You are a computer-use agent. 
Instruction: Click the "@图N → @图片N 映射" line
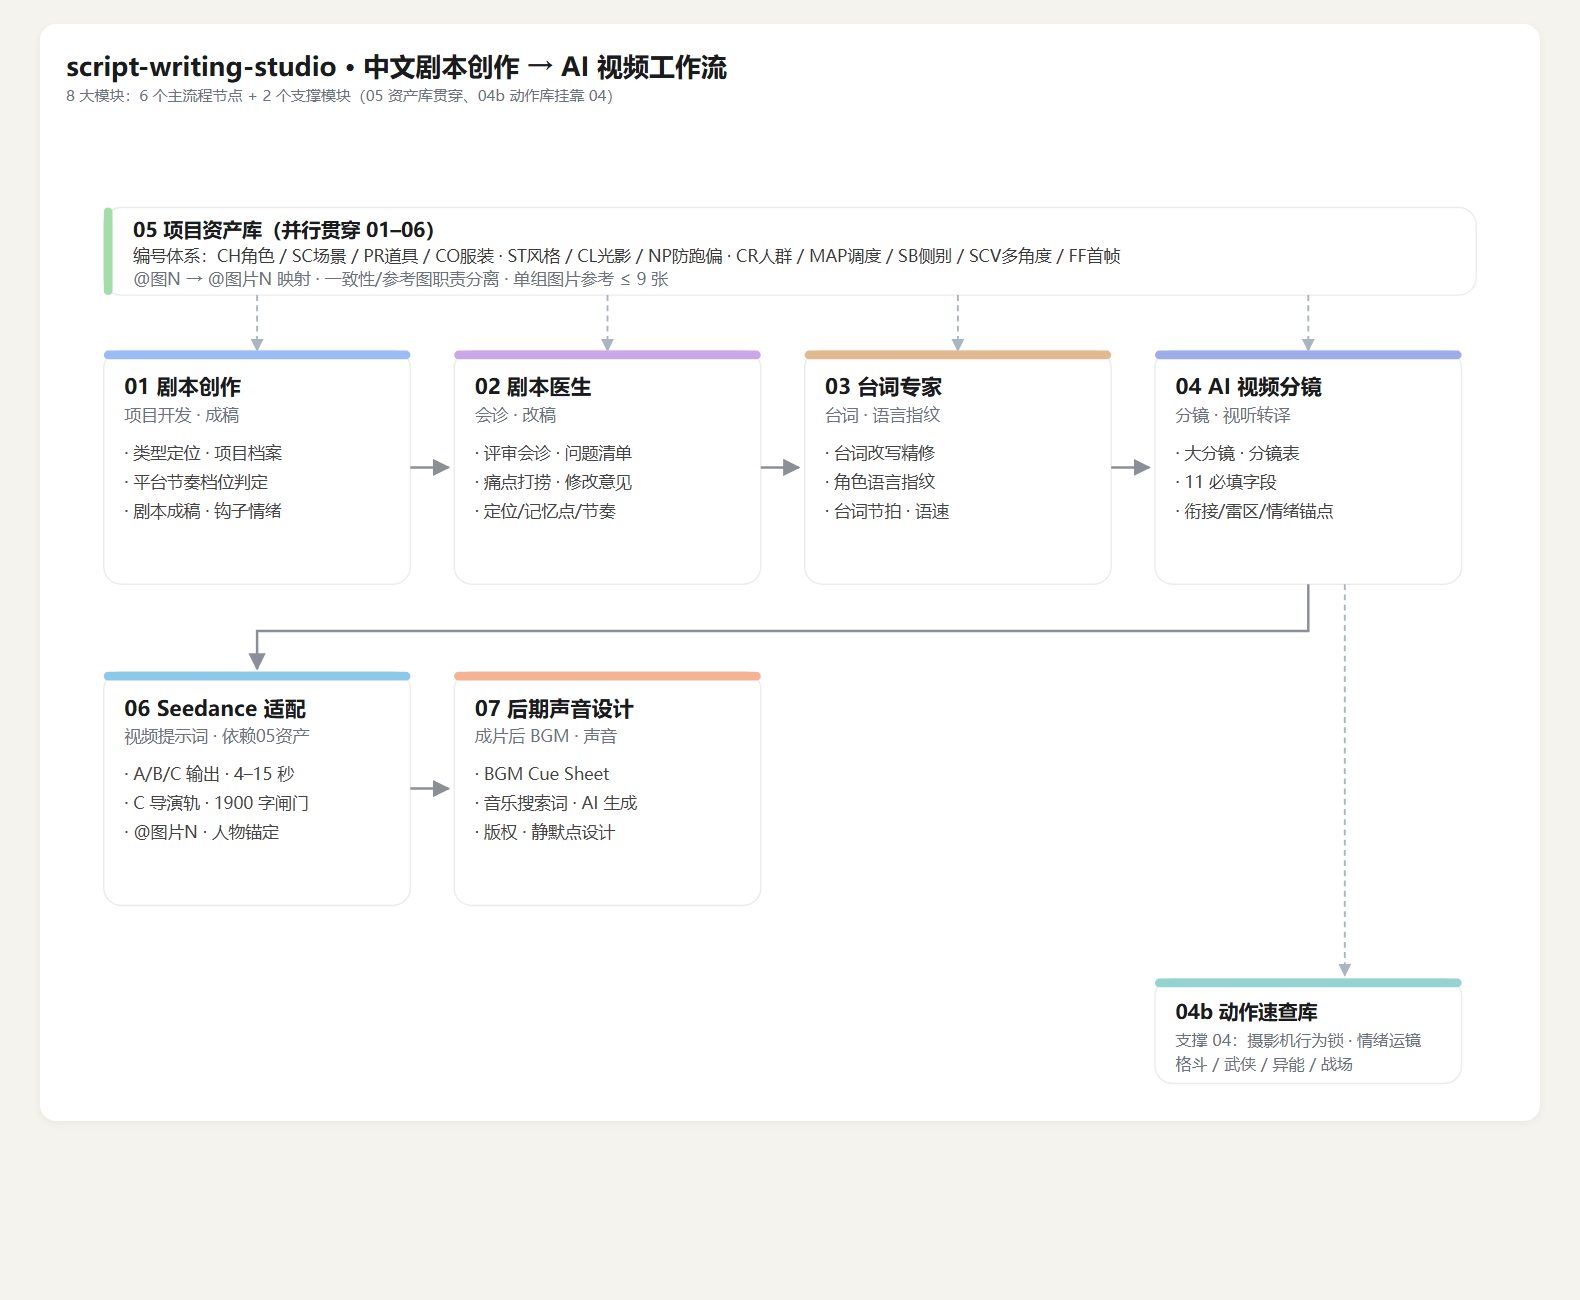401,279
